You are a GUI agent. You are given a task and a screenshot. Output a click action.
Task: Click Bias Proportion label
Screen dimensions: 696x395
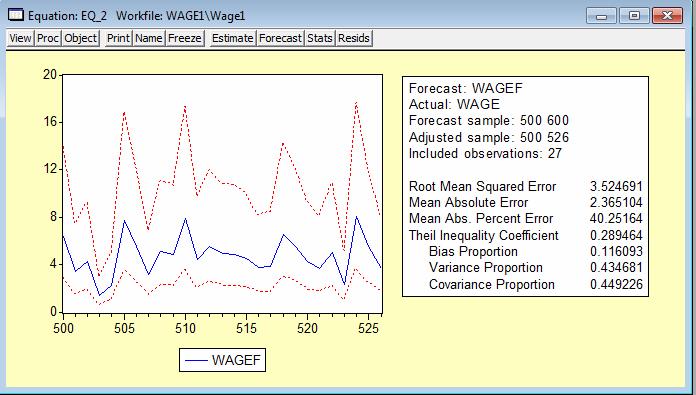click(473, 252)
